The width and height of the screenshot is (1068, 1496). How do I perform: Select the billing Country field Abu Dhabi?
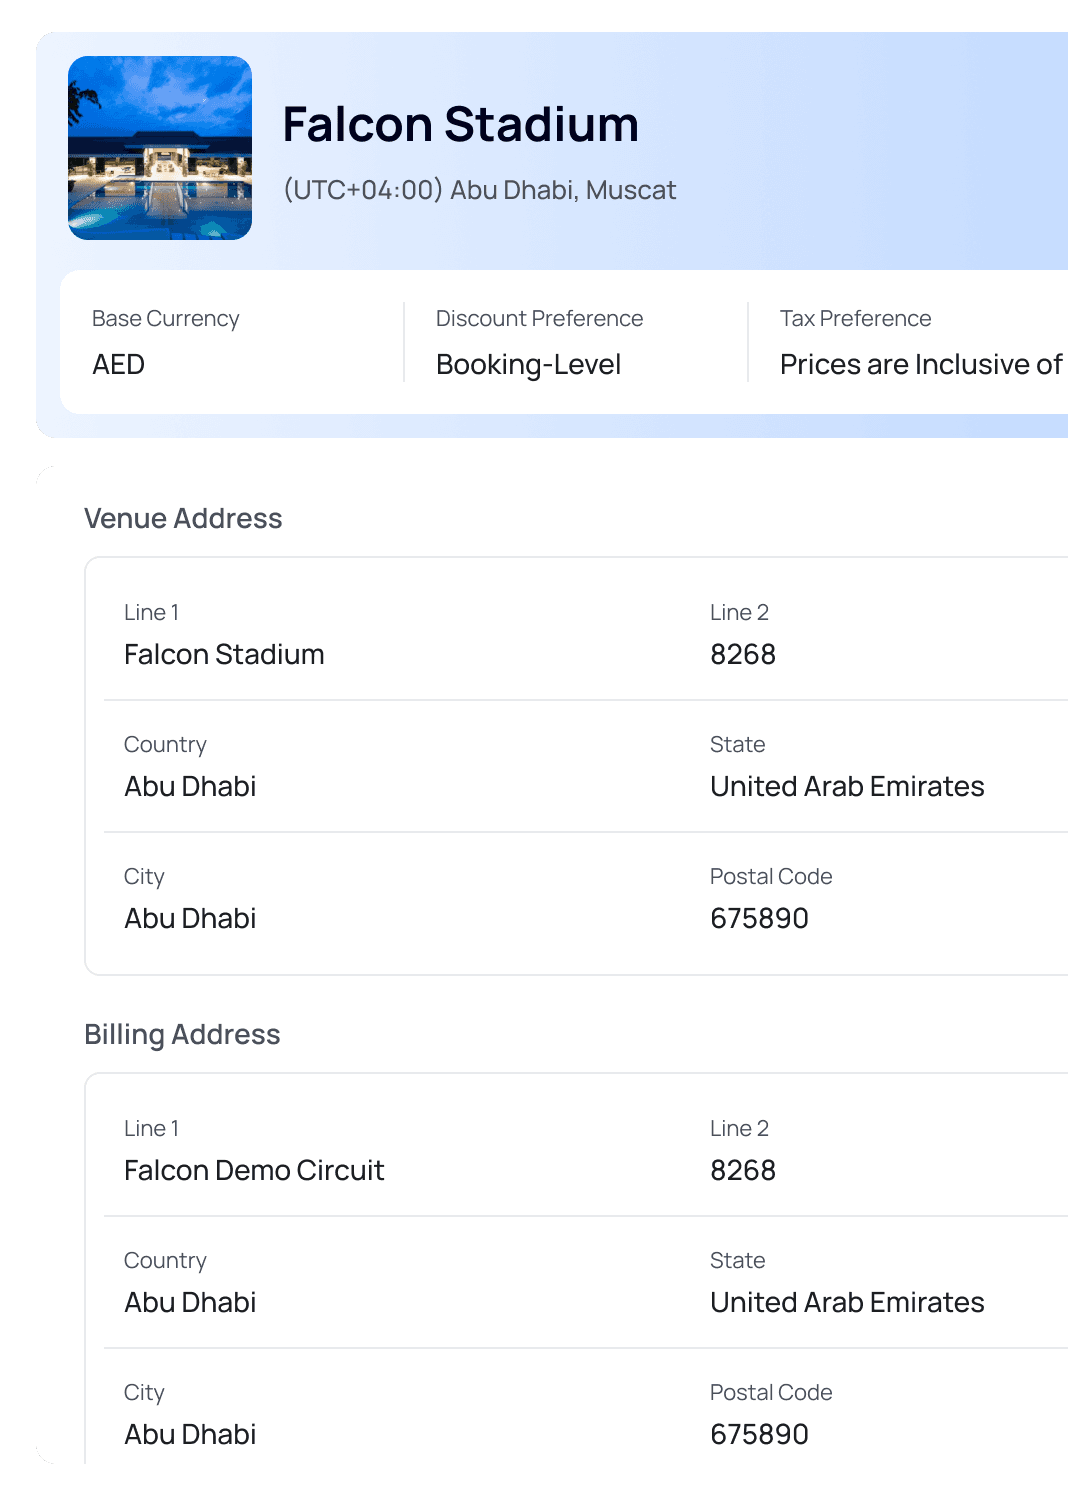coord(190,1302)
